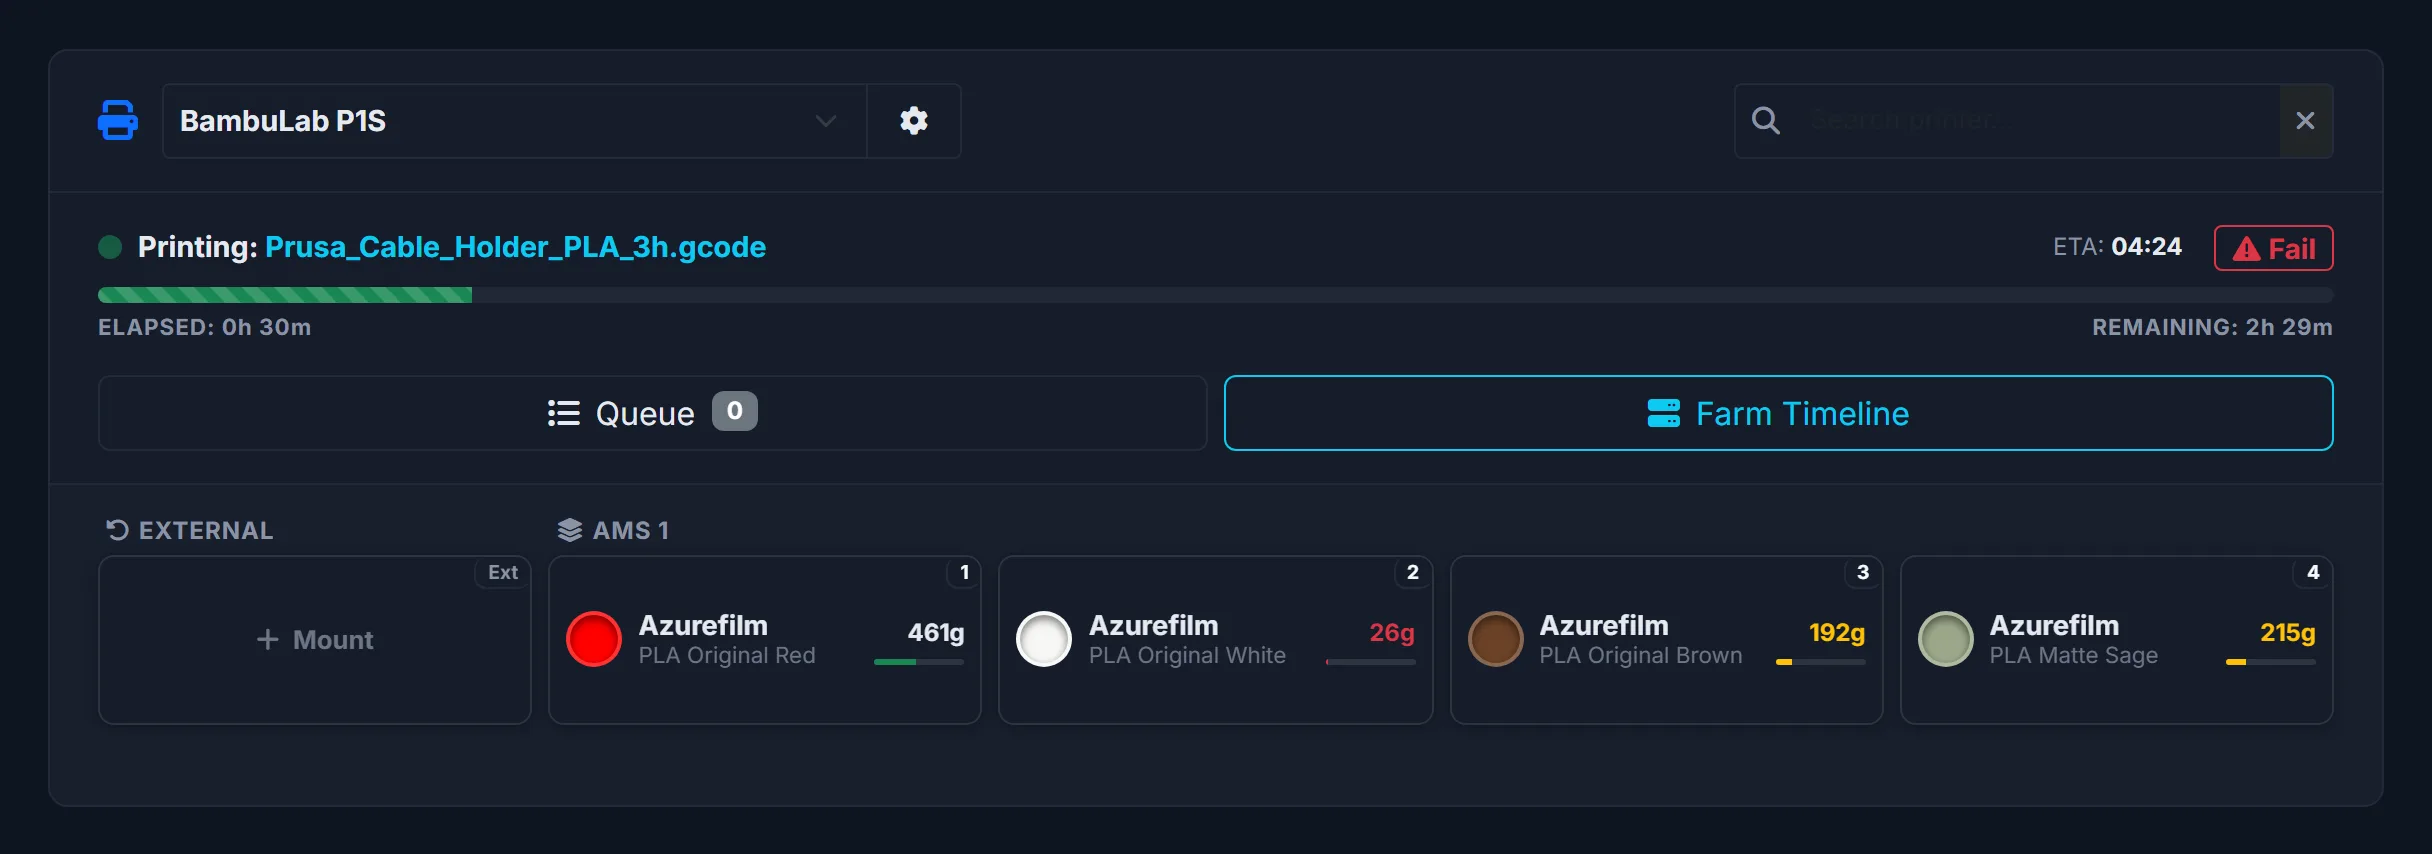The image size is (2432, 854).
Task: Open the Azurefilm PLA Original White slot
Action: [x=1216, y=640]
